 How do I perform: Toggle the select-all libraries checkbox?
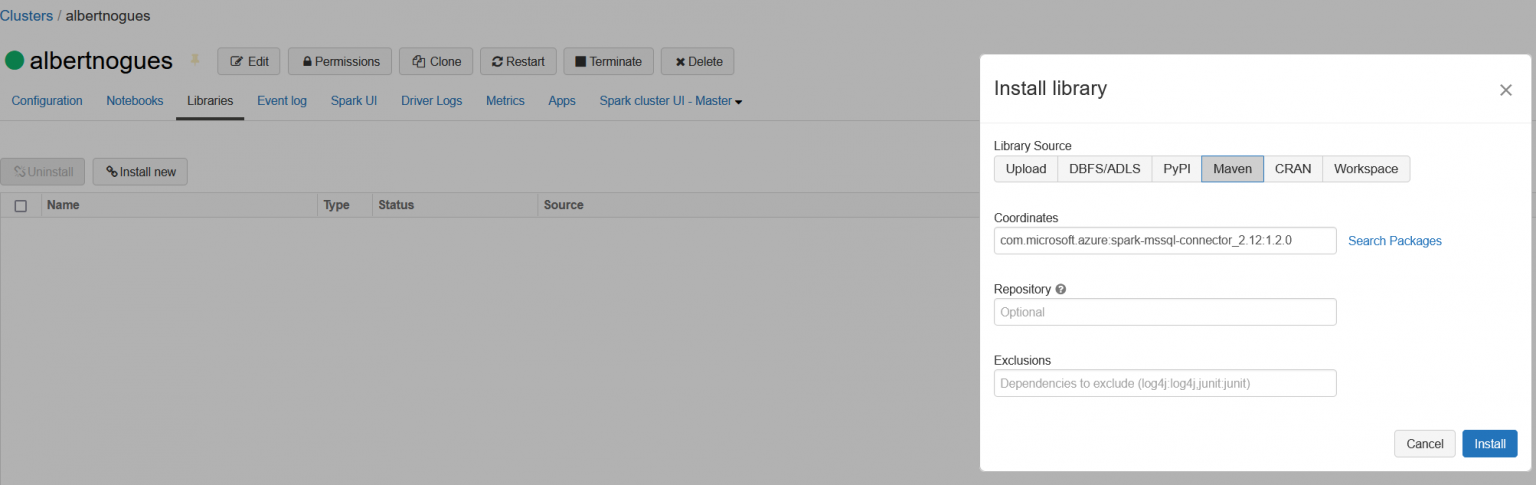[x=21, y=205]
